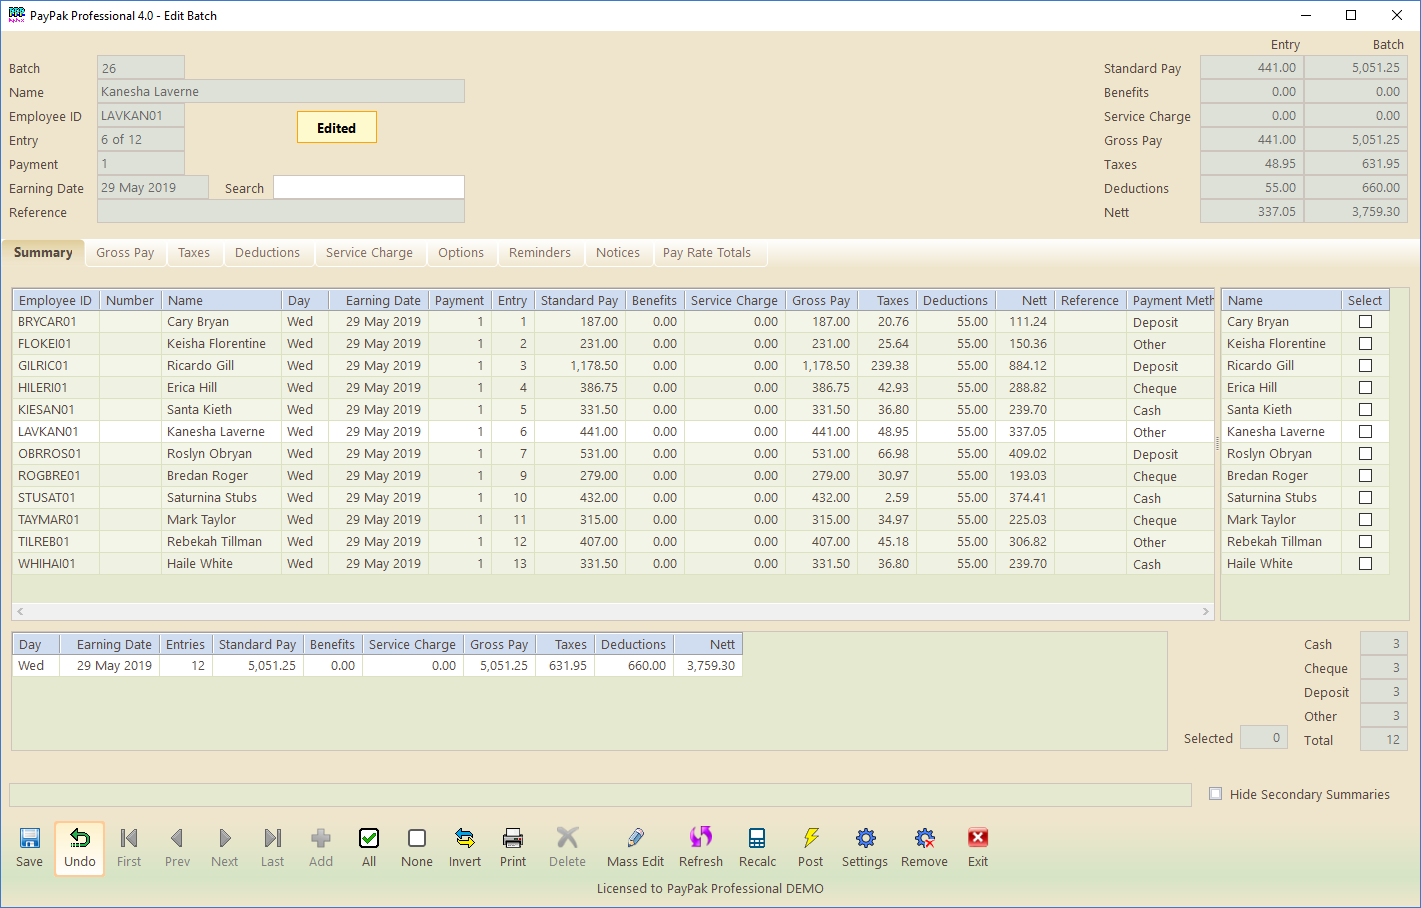This screenshot has width=1421, height=908.
Task: Sort by the Employee ID column header
Action: (x=55, y=300)
